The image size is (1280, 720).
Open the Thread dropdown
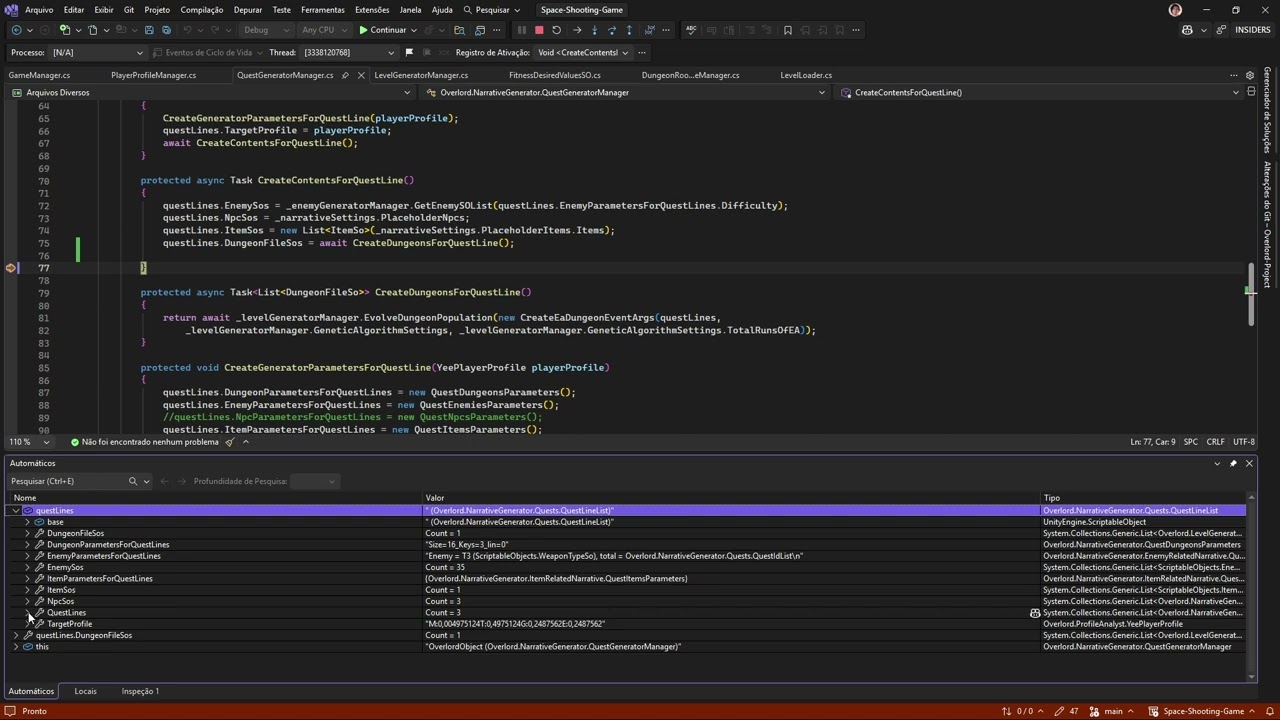pos(347,52)
